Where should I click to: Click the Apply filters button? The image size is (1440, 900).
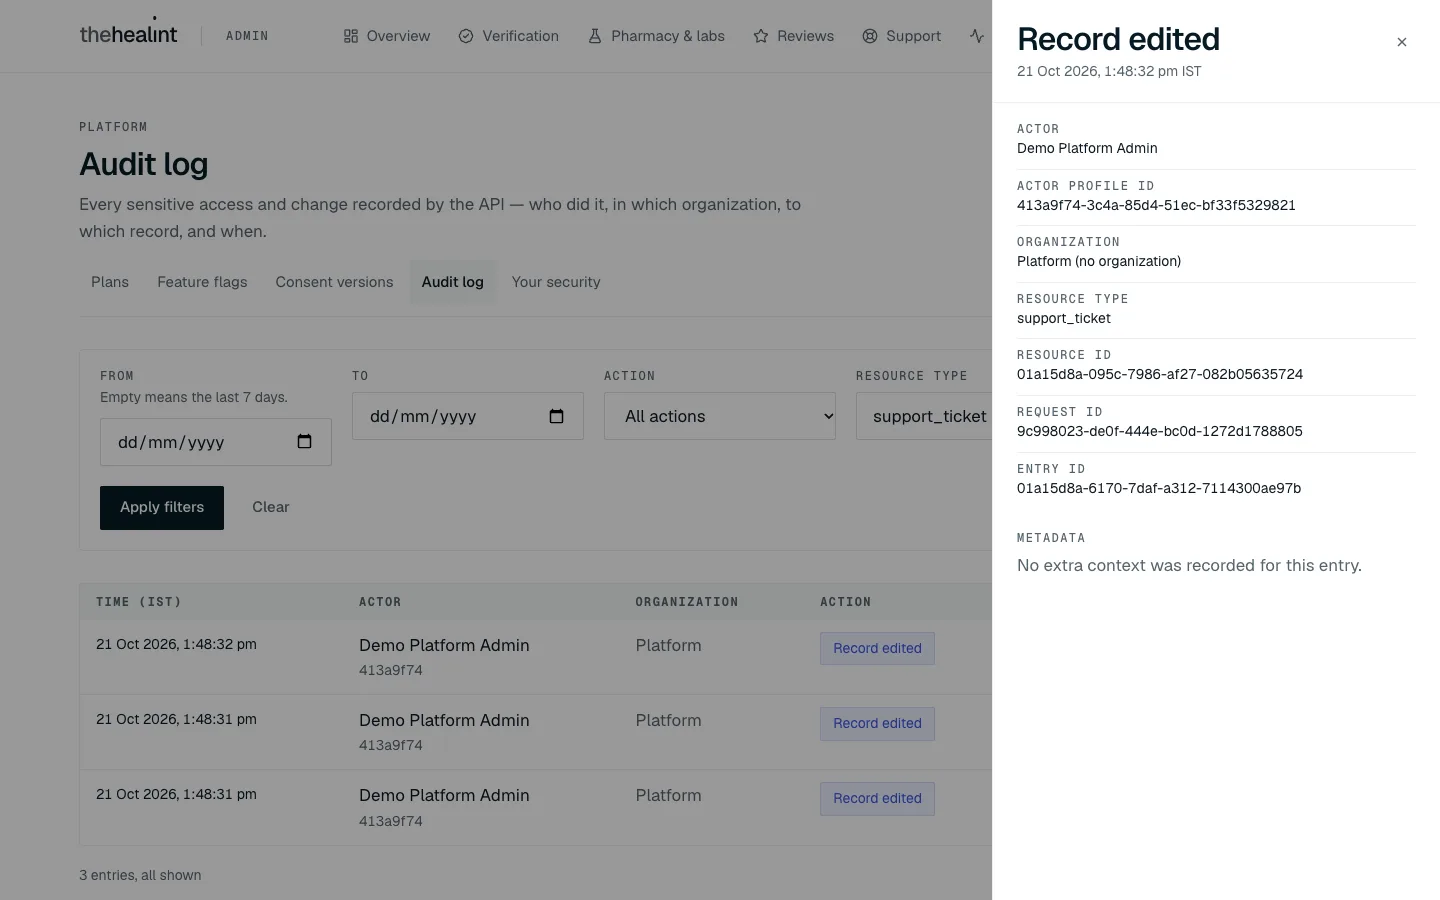(162, 508)
